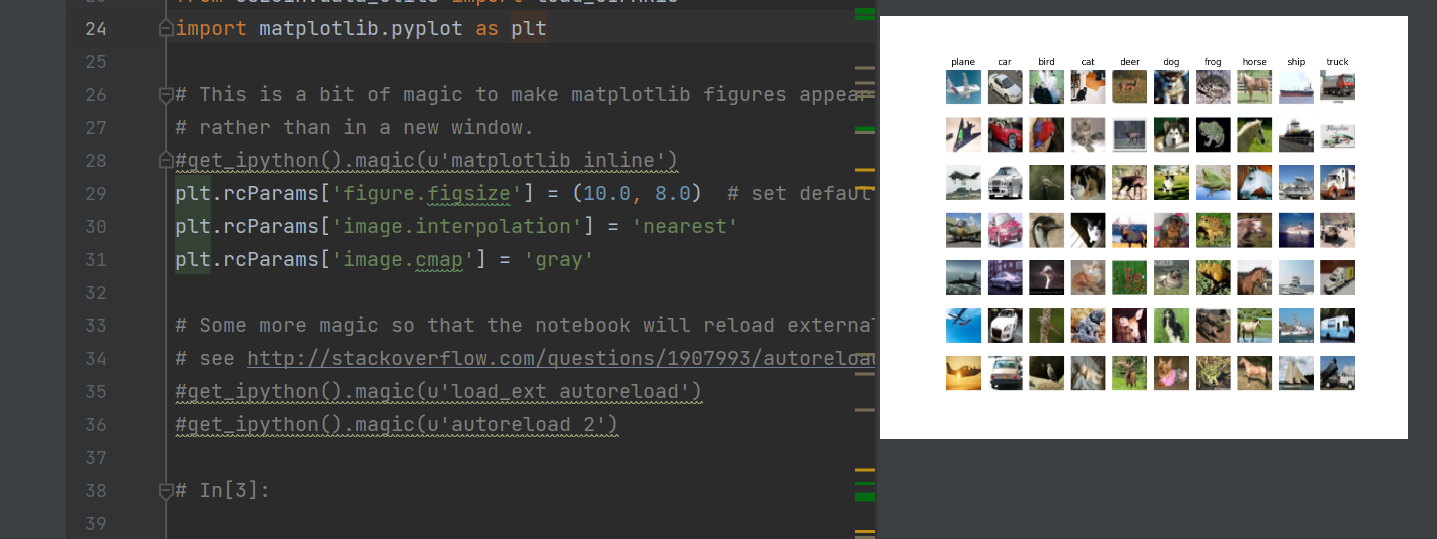Click the thumbnail directly below 'bird' label

click(1046, 87)
